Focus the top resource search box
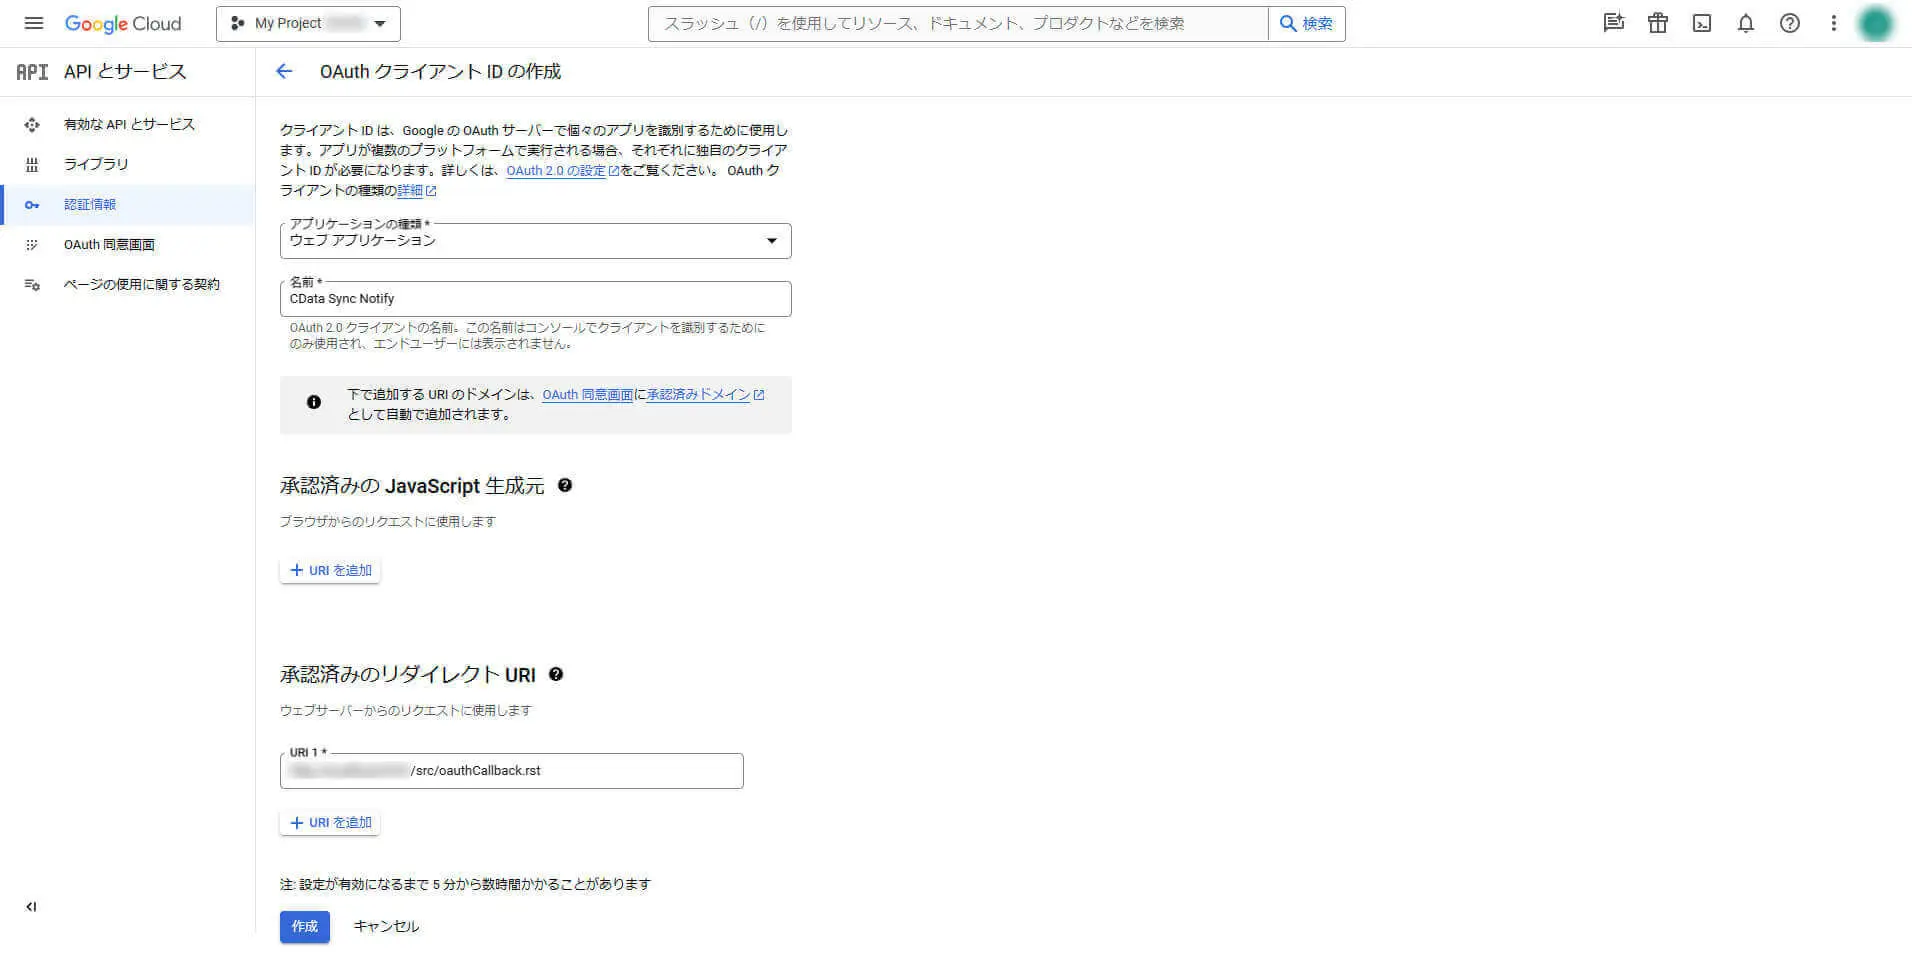Screen dimensions: 1912x967 [958, 24]
